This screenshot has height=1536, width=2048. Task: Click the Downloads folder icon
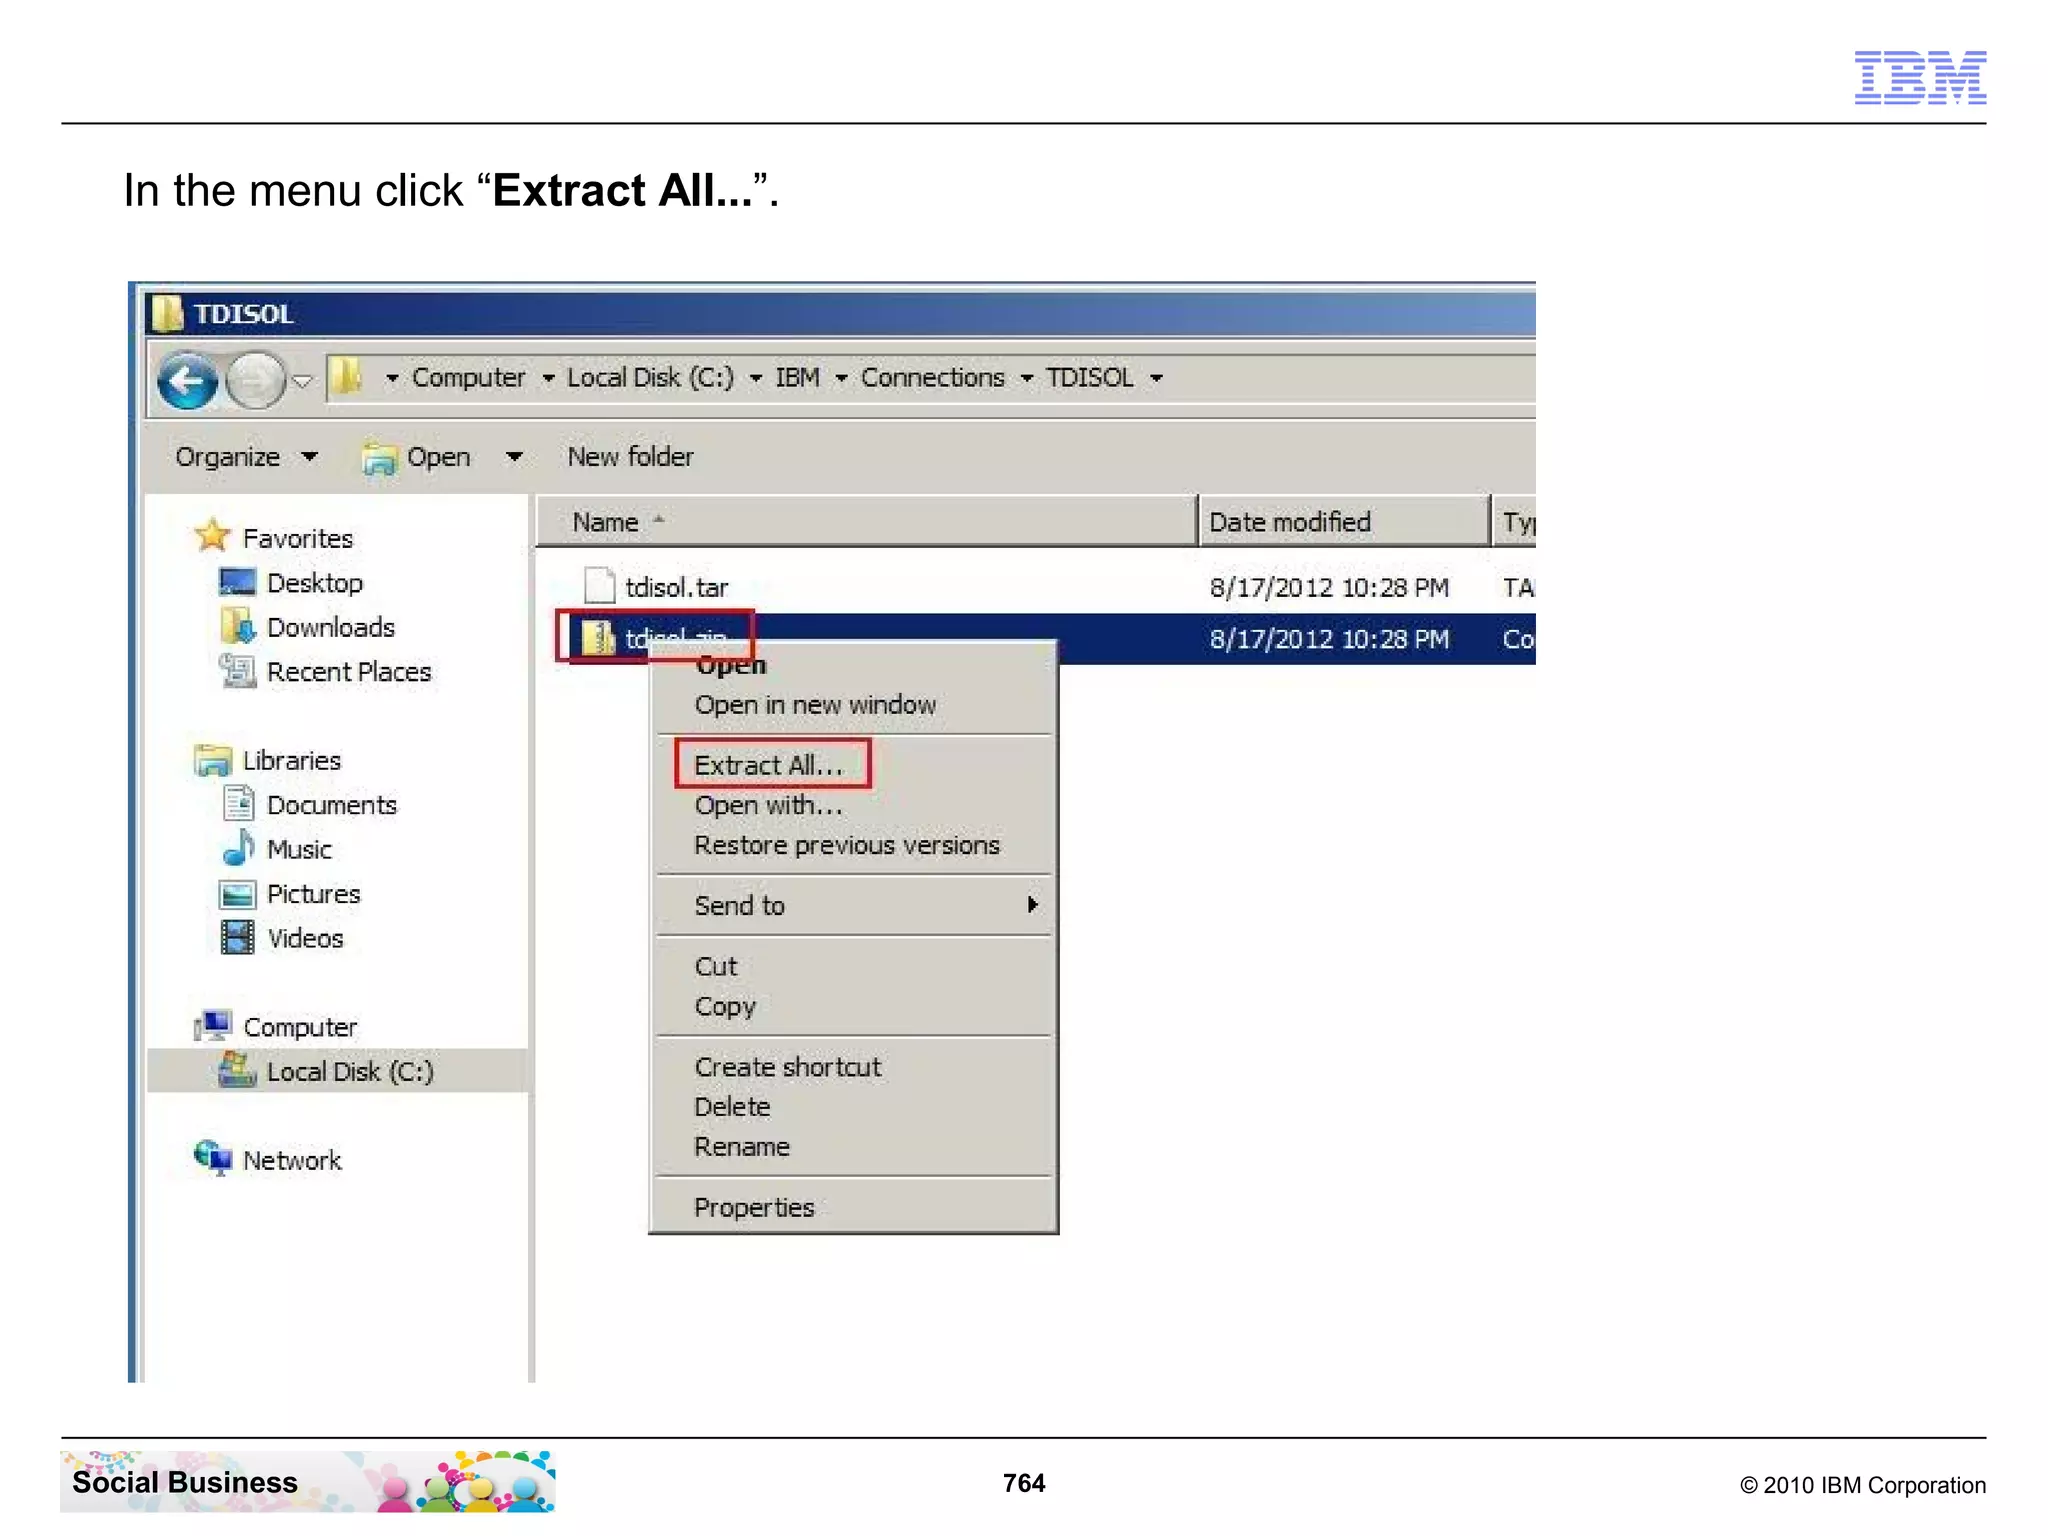(238, 626)
